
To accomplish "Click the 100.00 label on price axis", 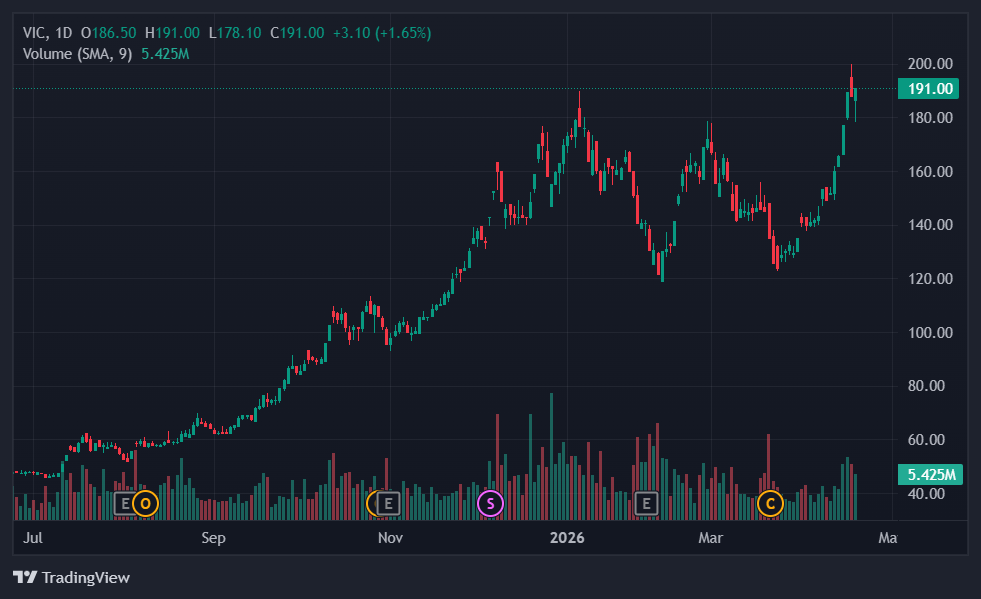I will tap(928, 332).
